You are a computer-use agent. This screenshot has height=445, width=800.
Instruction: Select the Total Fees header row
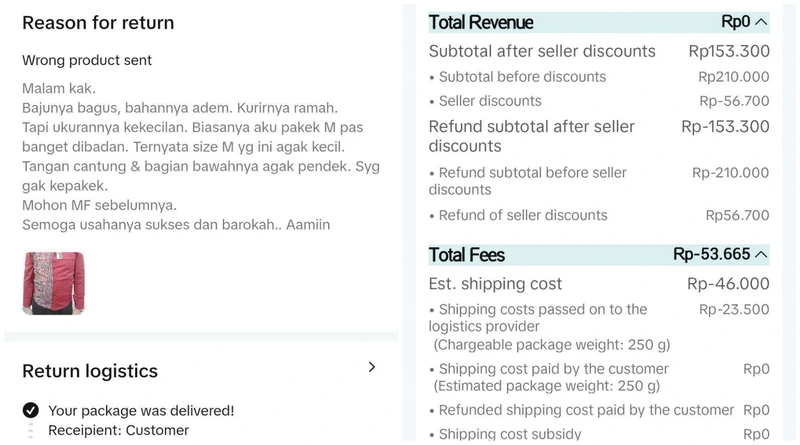pyautogui.click(x=599, y=255)
